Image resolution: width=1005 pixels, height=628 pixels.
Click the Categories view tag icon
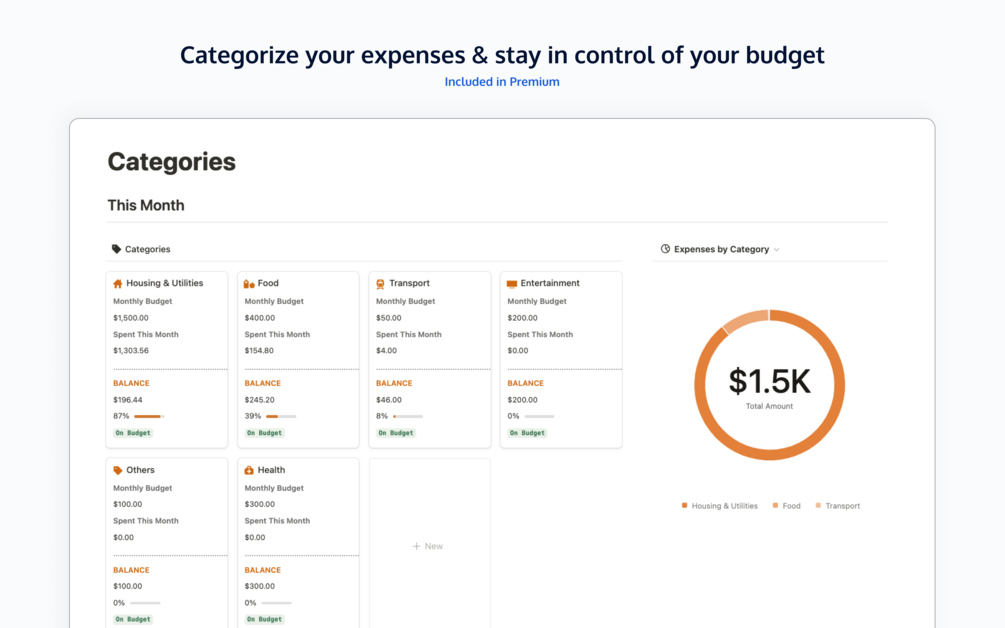116,249
